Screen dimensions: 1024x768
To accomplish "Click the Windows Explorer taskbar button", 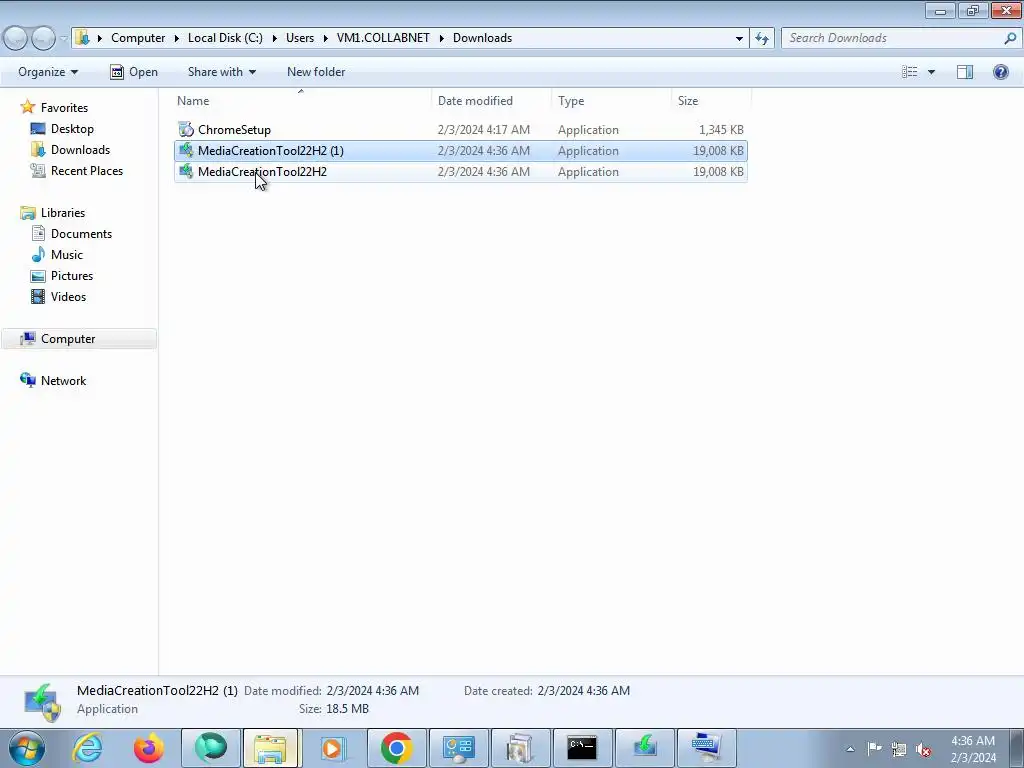I will click(270, 748).
